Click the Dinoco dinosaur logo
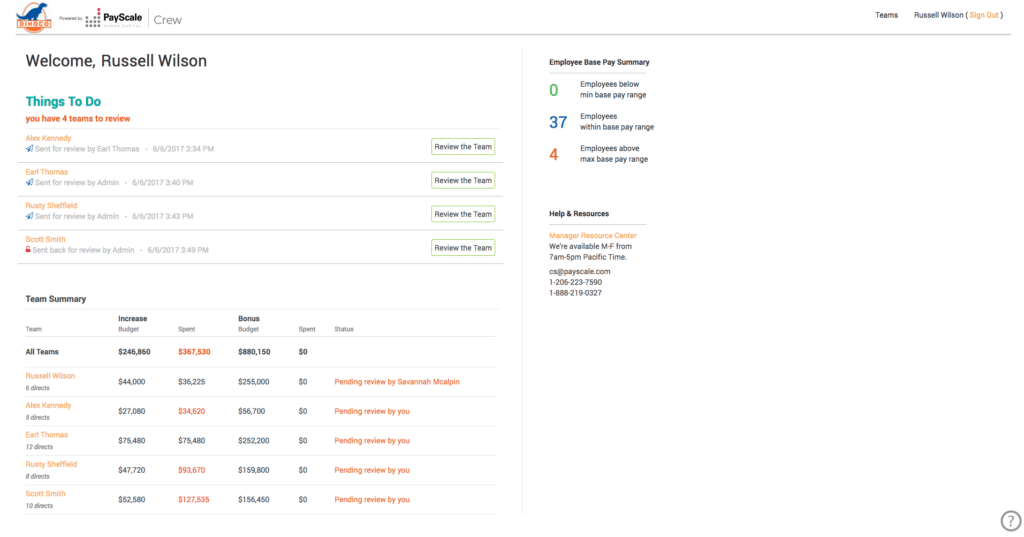 point(34,17)
